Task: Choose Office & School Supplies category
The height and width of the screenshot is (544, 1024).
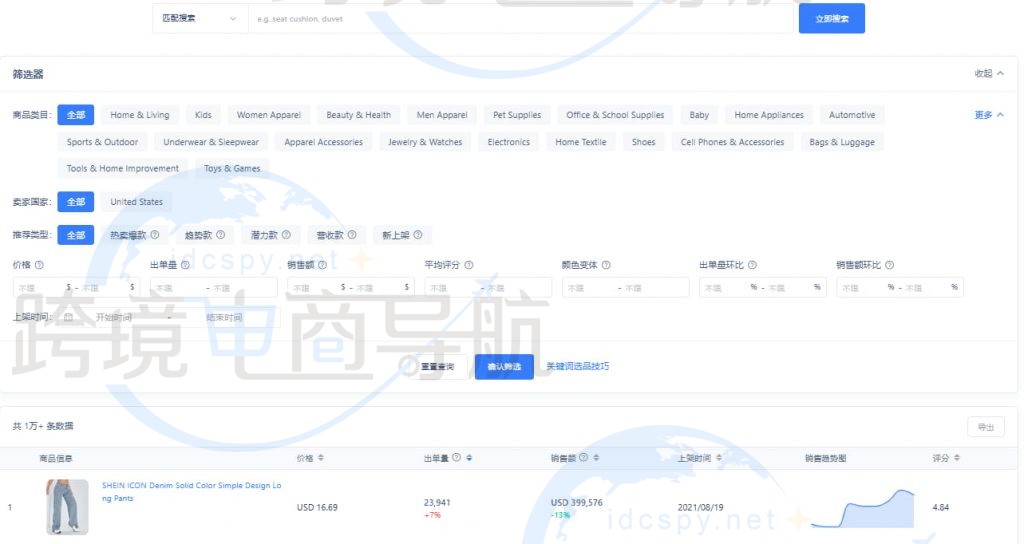Action: click(x=615, y=115)
